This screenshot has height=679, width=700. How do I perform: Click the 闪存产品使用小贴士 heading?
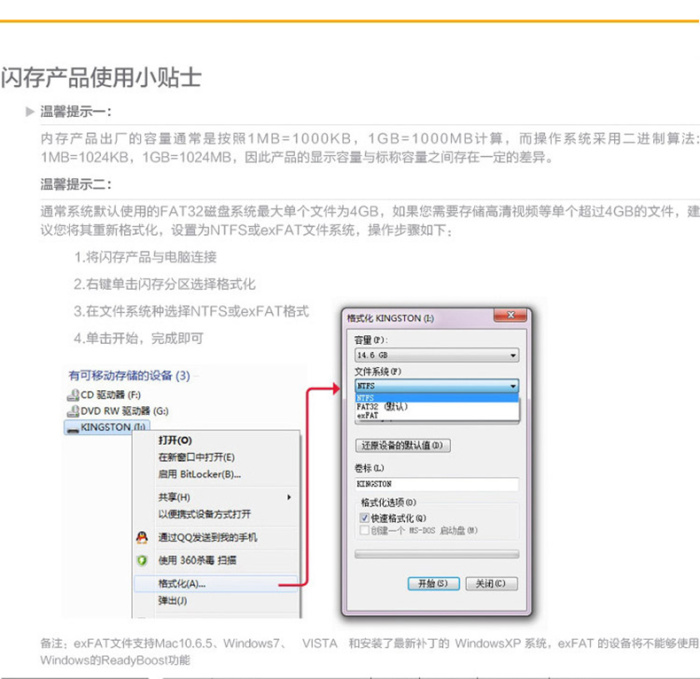[101, 77]
